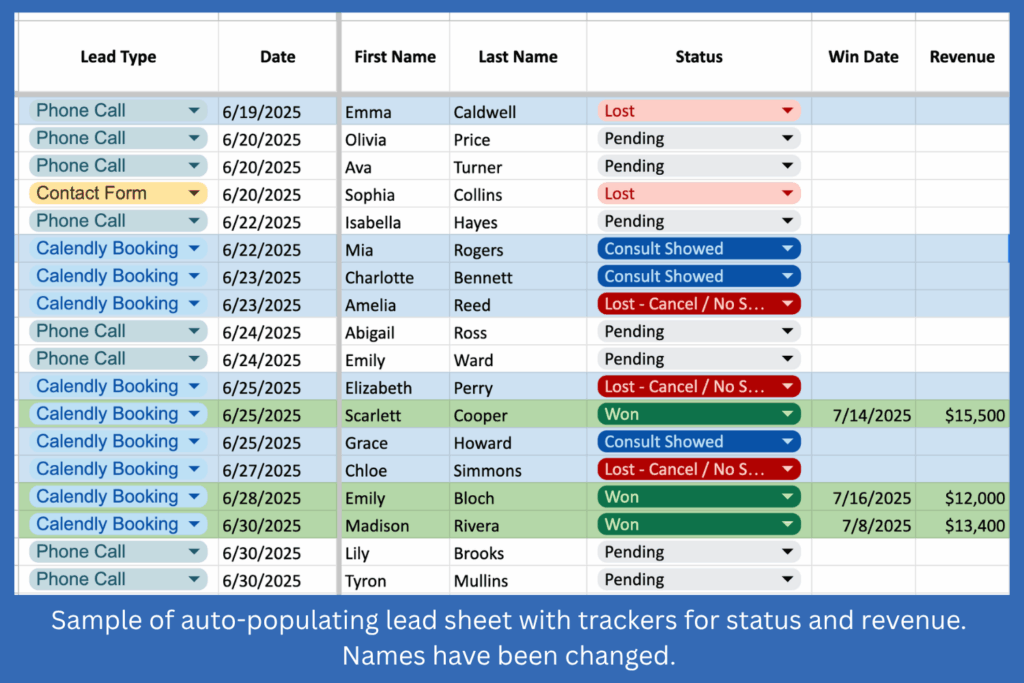Select the Revenue column header
Screen dimensions: 1024x683
962,57
